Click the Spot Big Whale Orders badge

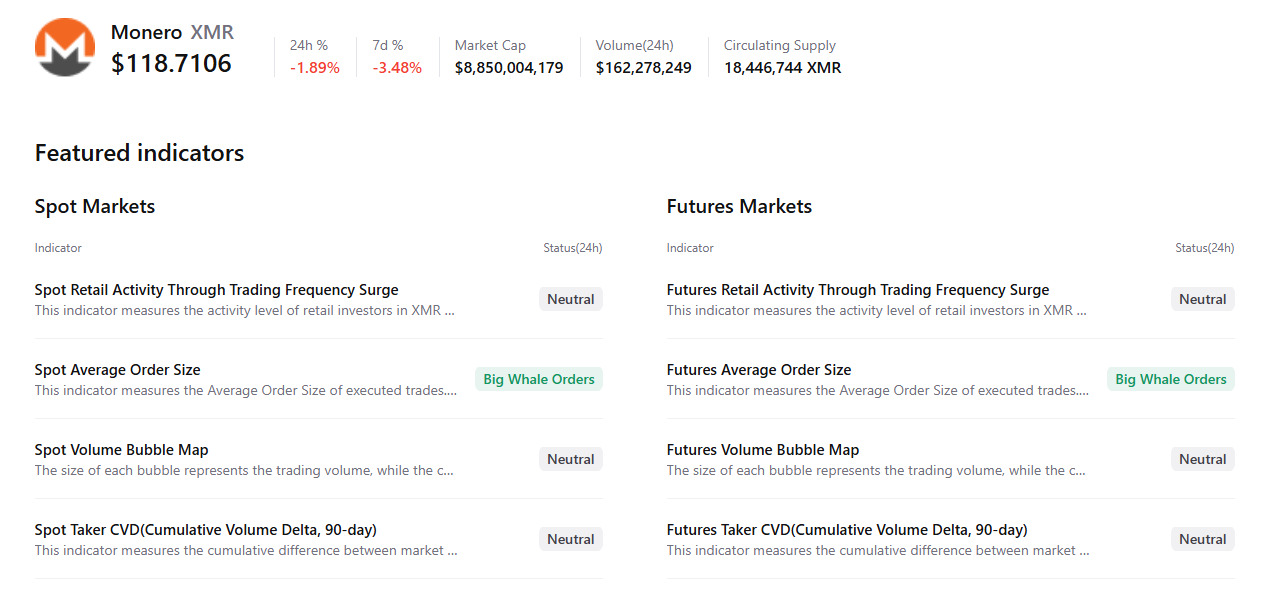[539, 379]
